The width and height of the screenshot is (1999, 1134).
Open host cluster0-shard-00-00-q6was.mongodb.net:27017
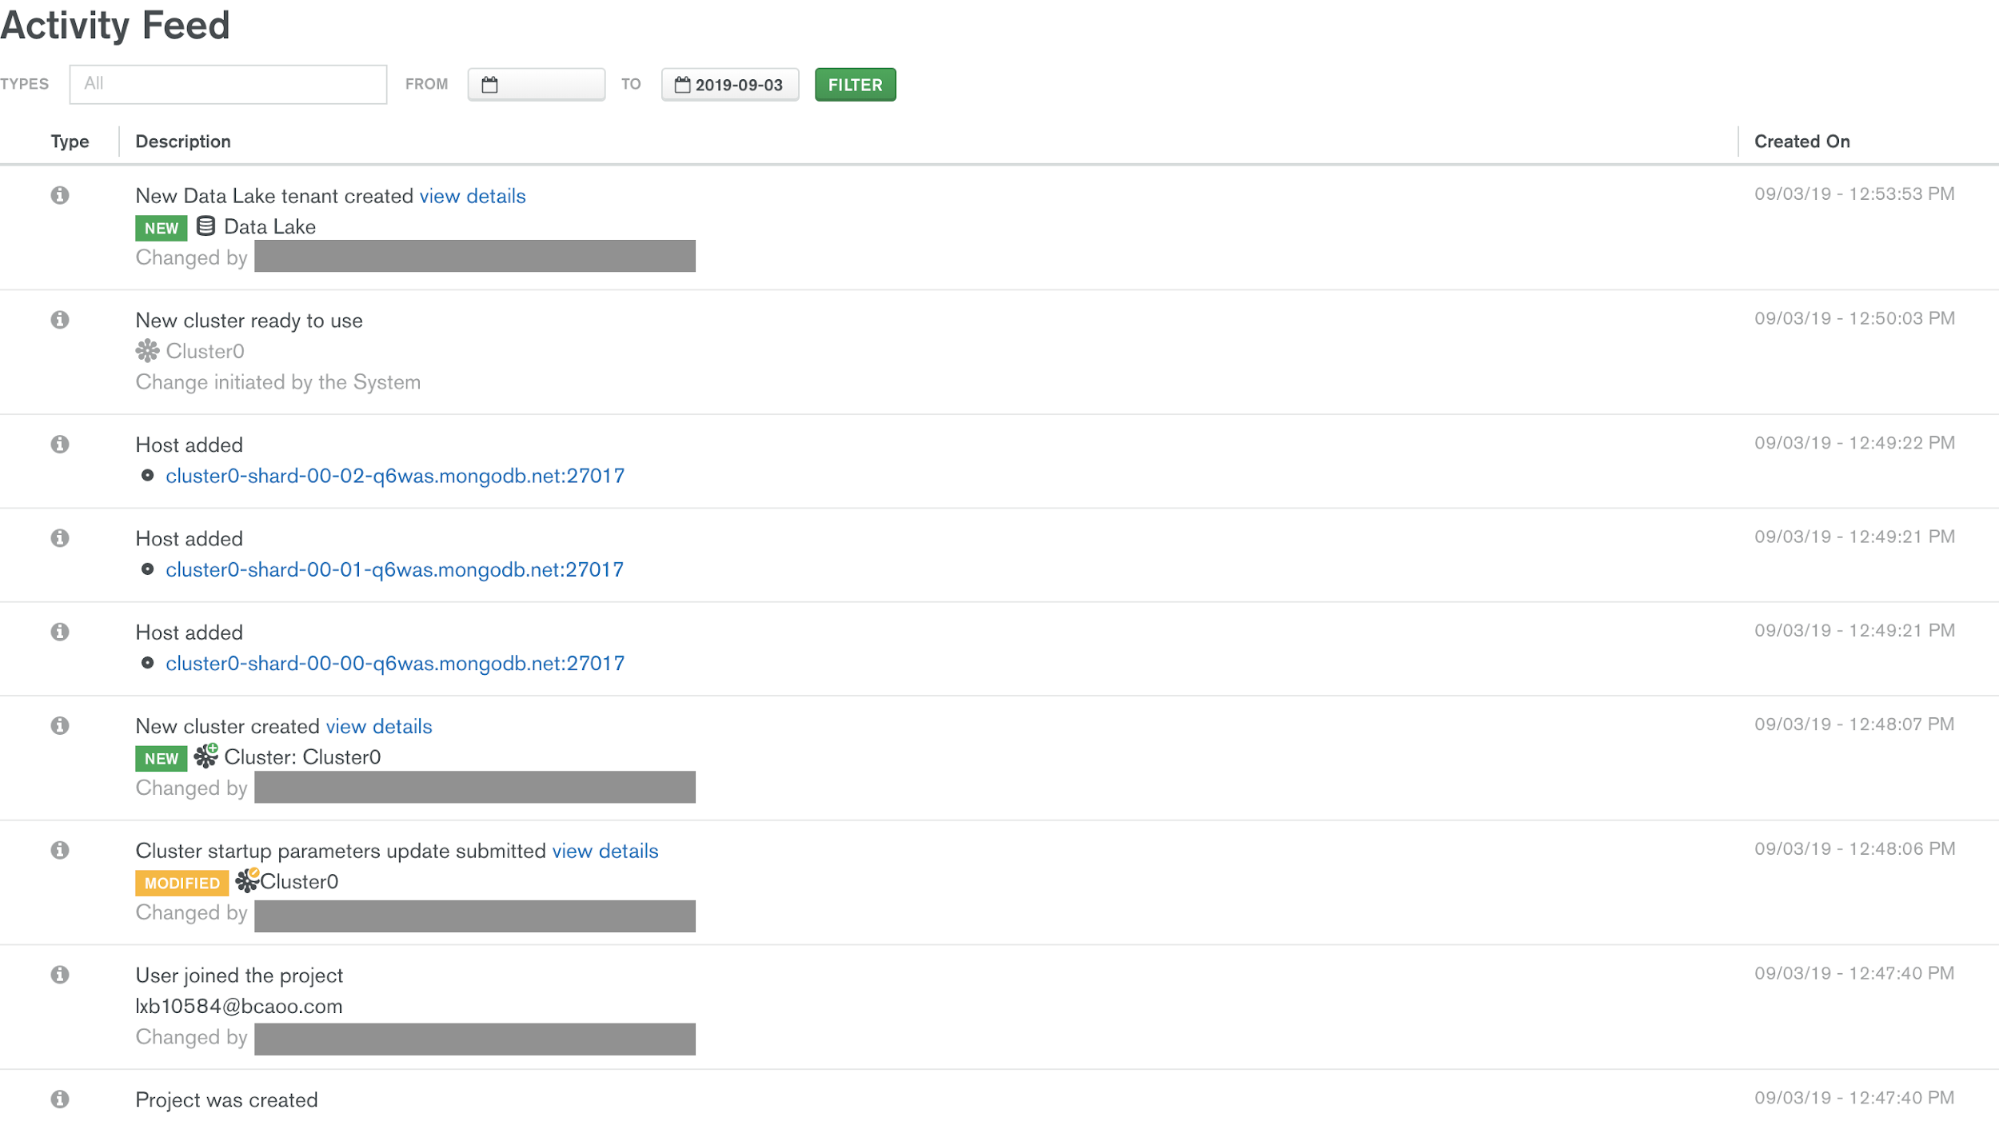click(395, 663)
